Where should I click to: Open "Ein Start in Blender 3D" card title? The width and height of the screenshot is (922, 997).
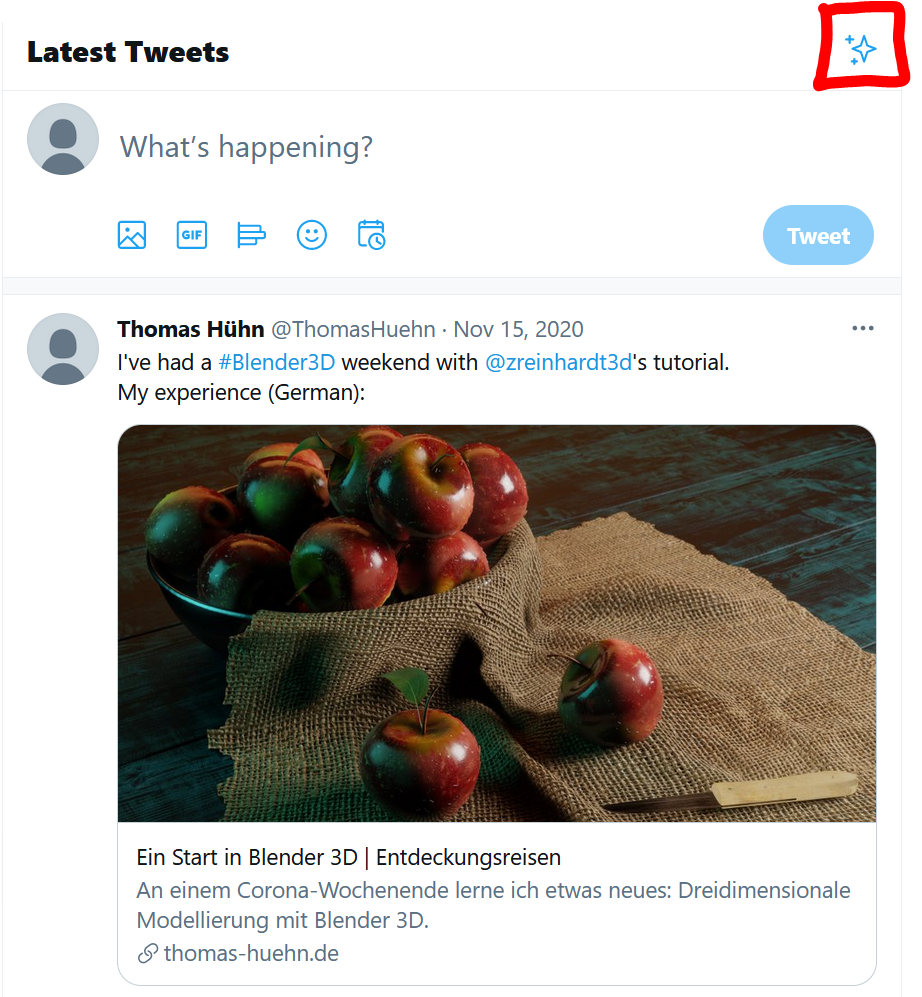point(348,857)
